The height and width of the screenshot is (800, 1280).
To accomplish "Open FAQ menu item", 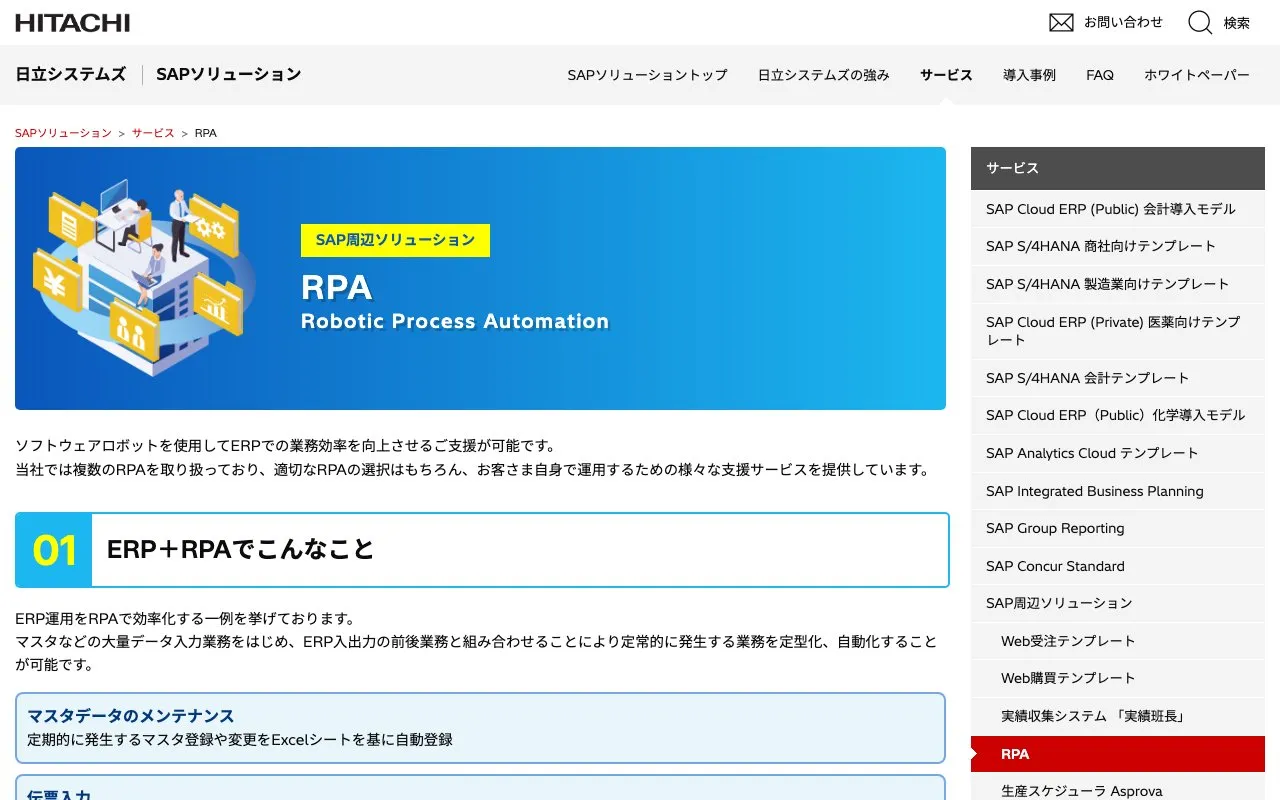I will [x=1100, y=75].
